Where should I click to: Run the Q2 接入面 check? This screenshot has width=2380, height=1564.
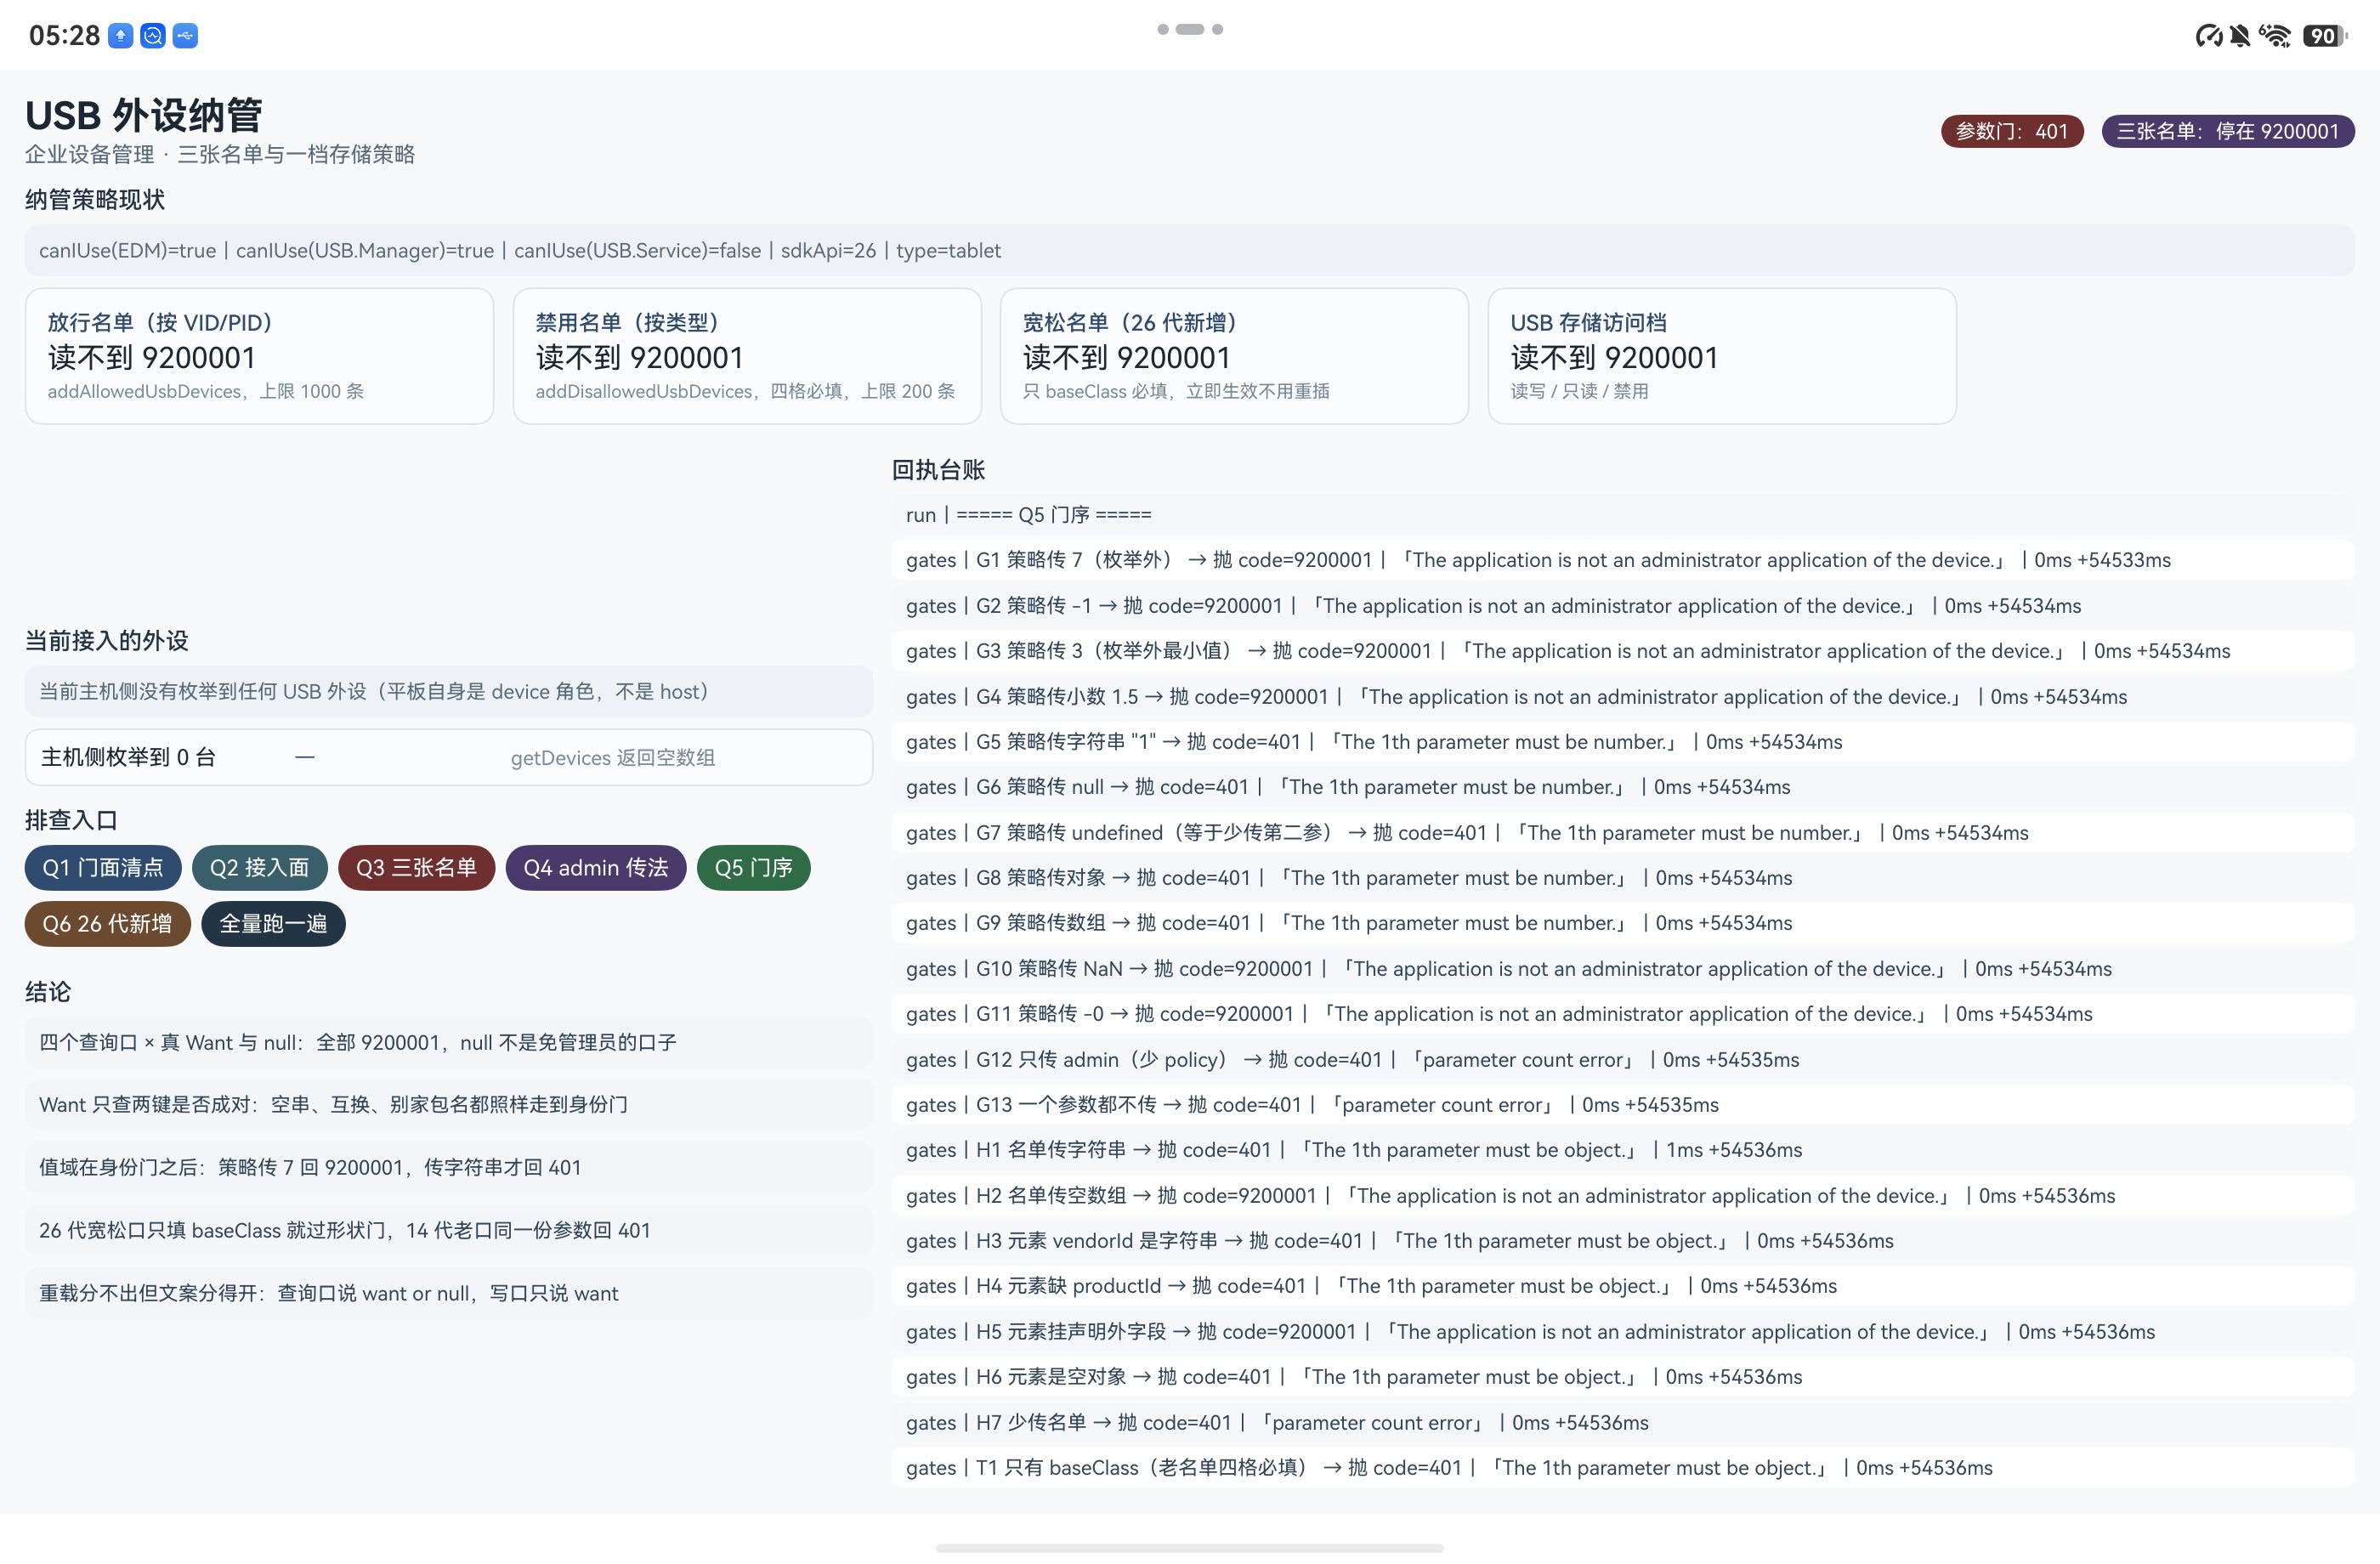pos(260,867)
